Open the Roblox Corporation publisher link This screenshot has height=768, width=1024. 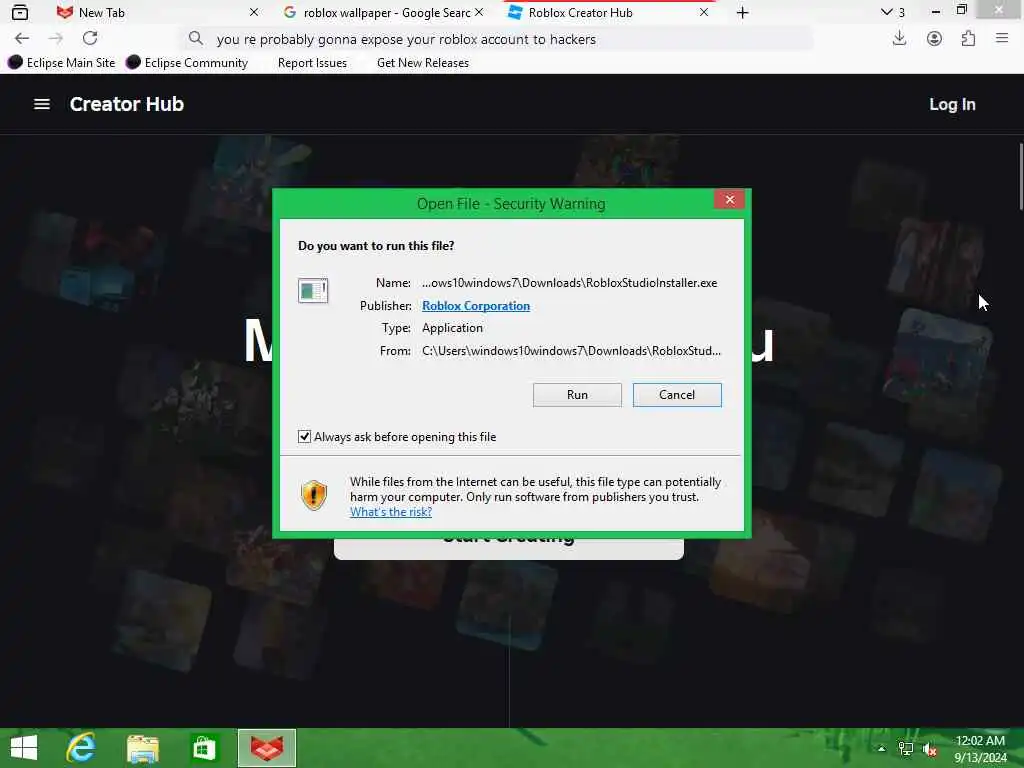point(475,306)
